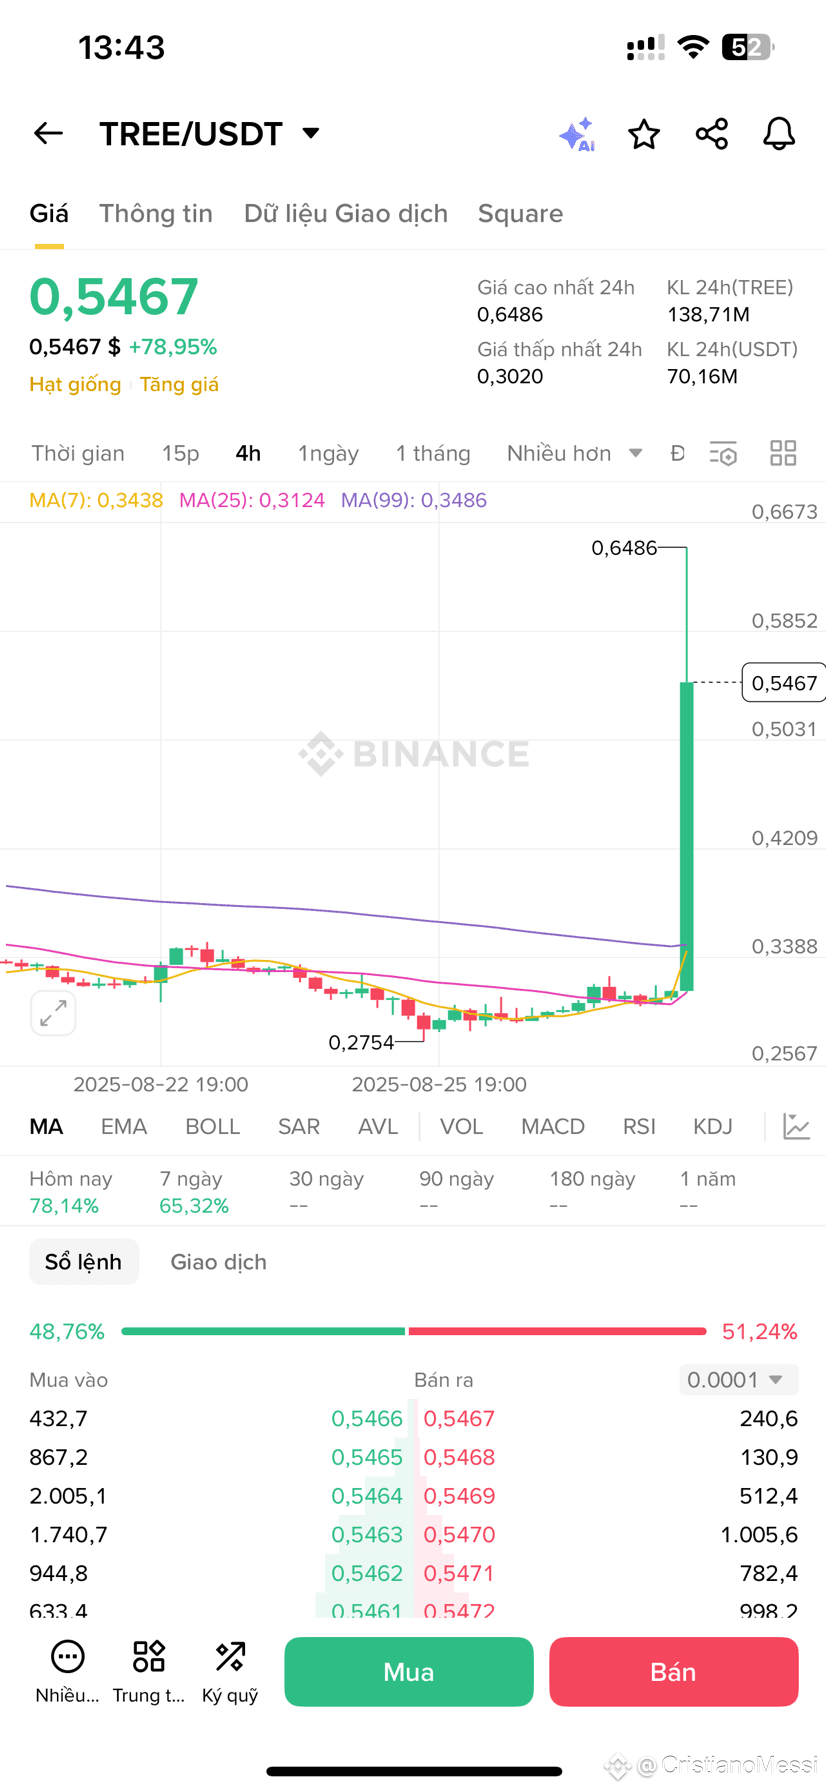
Task: Open Ký quỹ margin trading icon
Action: click(230, 1672)
